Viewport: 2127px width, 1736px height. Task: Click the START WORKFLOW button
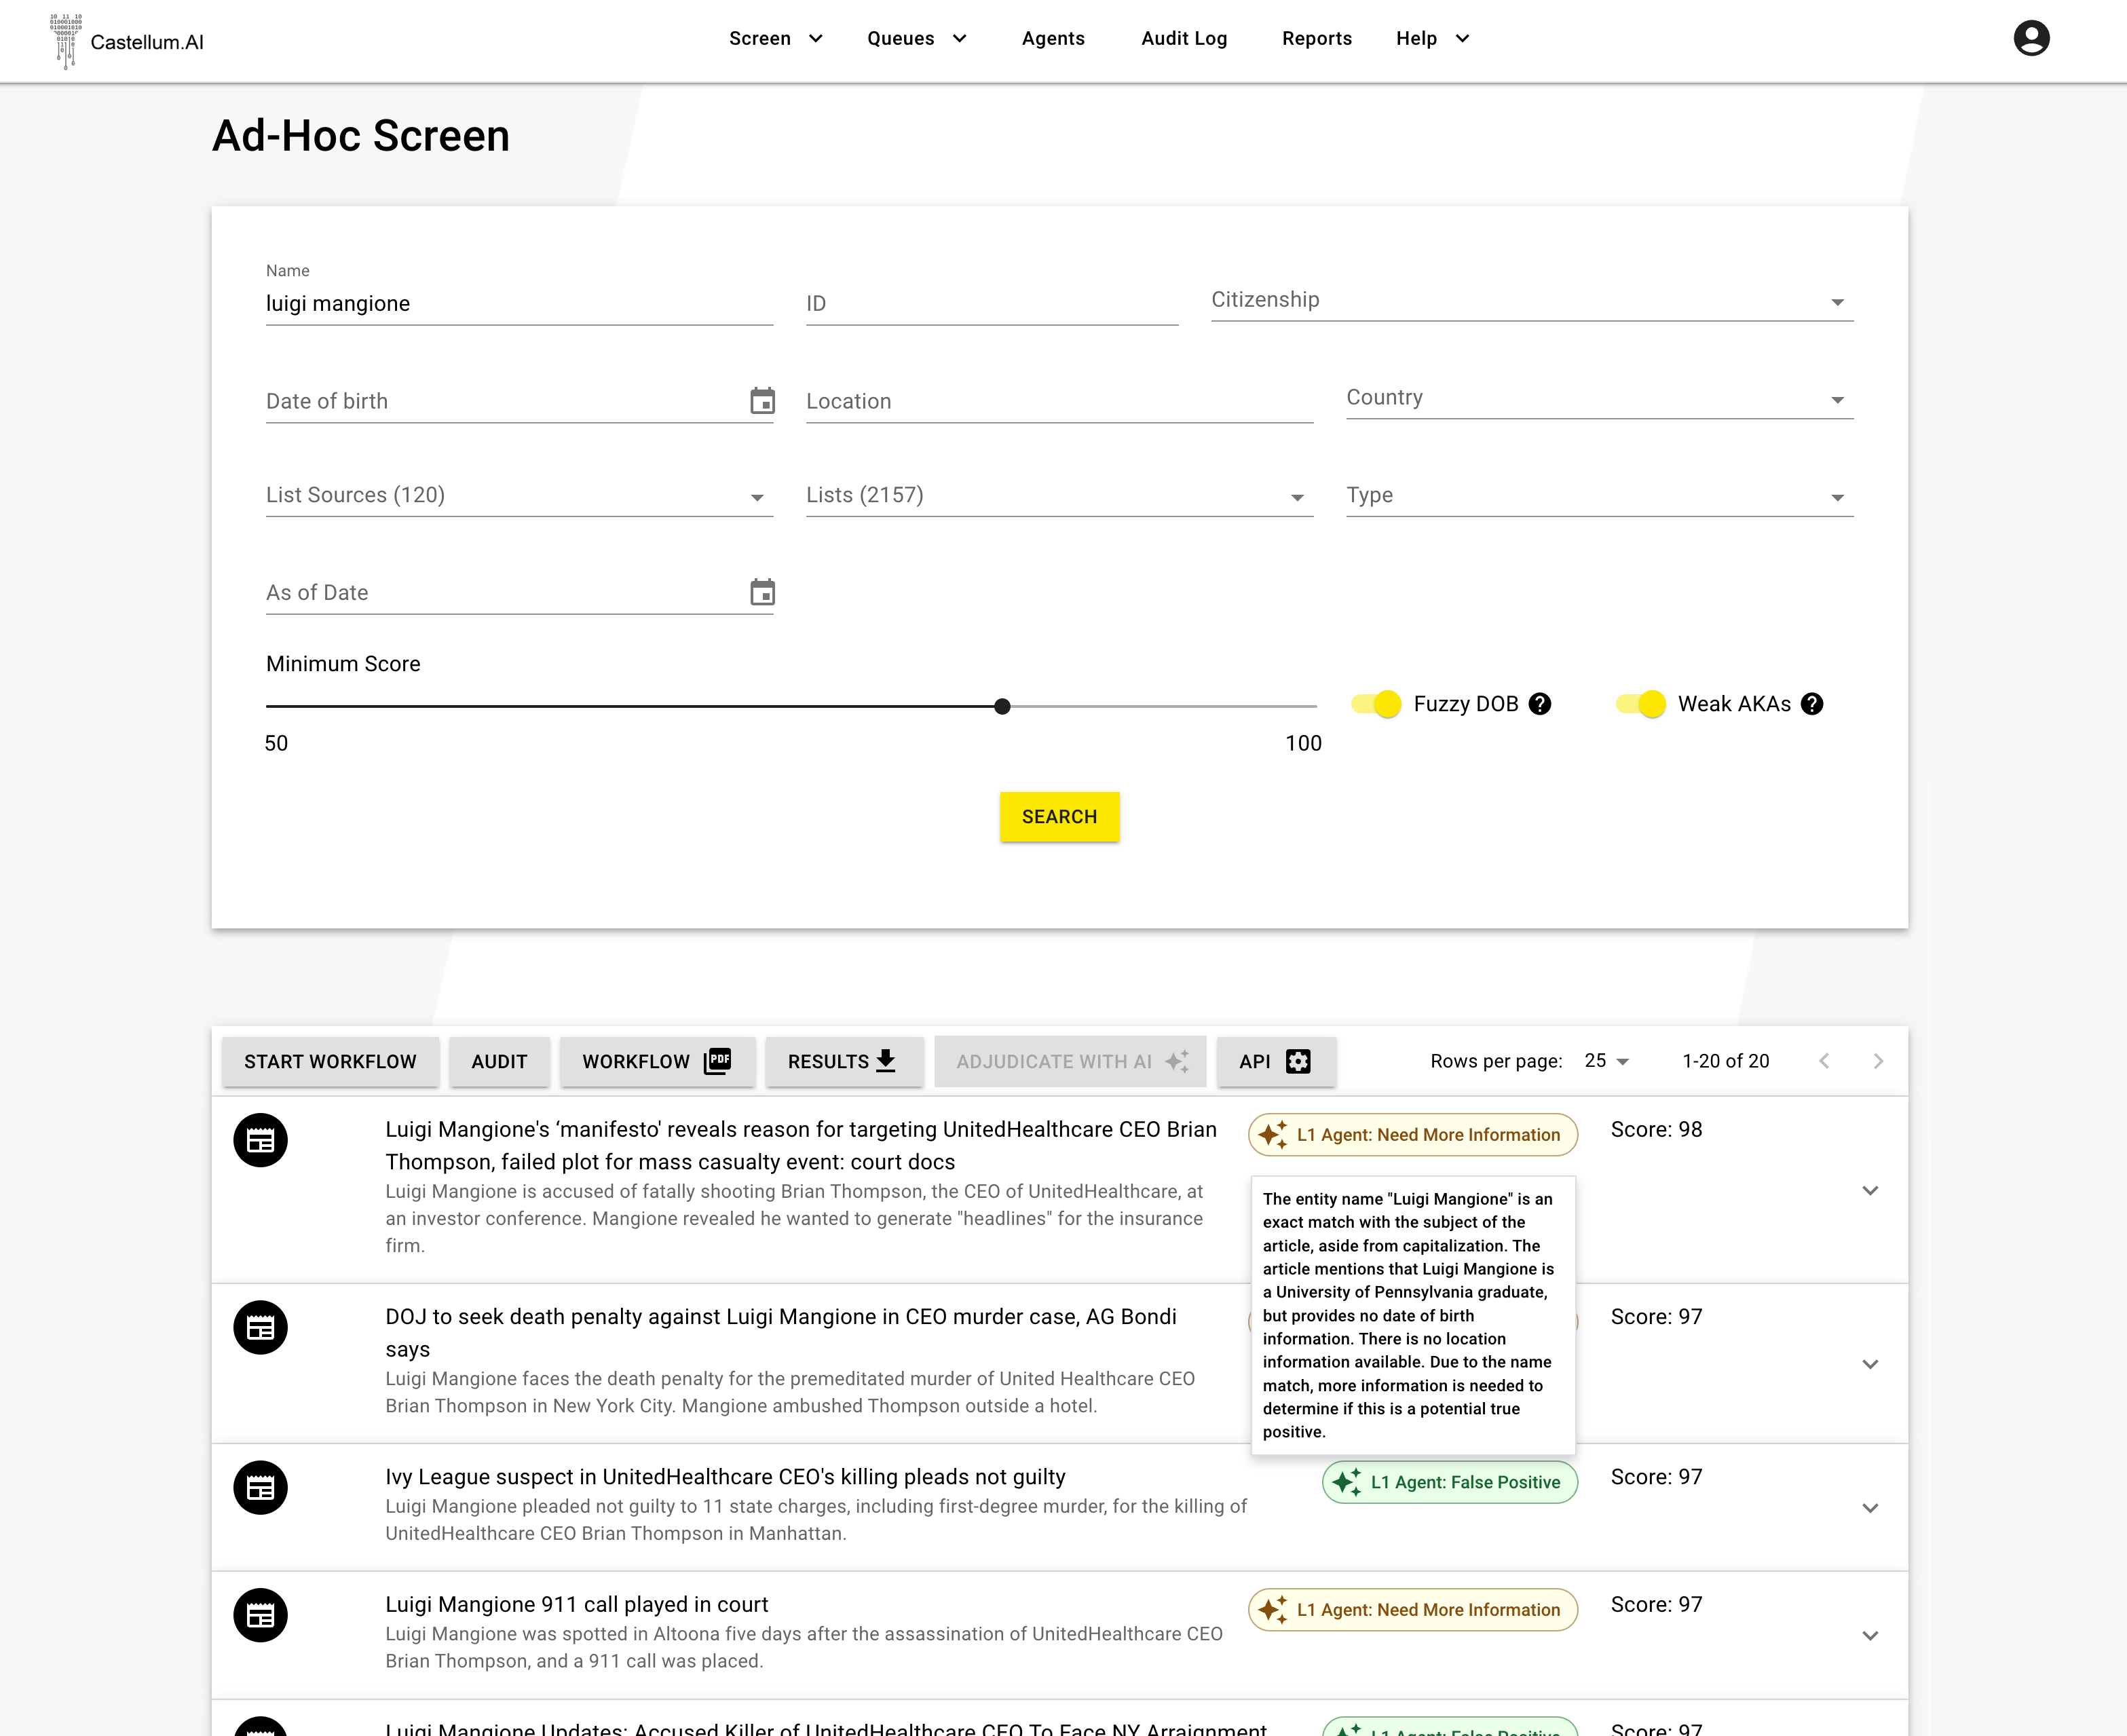[x=330, y=1061]
